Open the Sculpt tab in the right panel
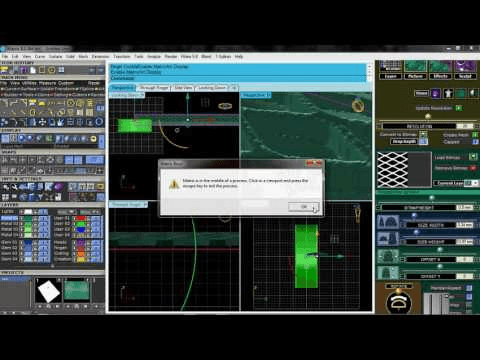This screenshot has height=360, width=480. (x=465, y=76)
